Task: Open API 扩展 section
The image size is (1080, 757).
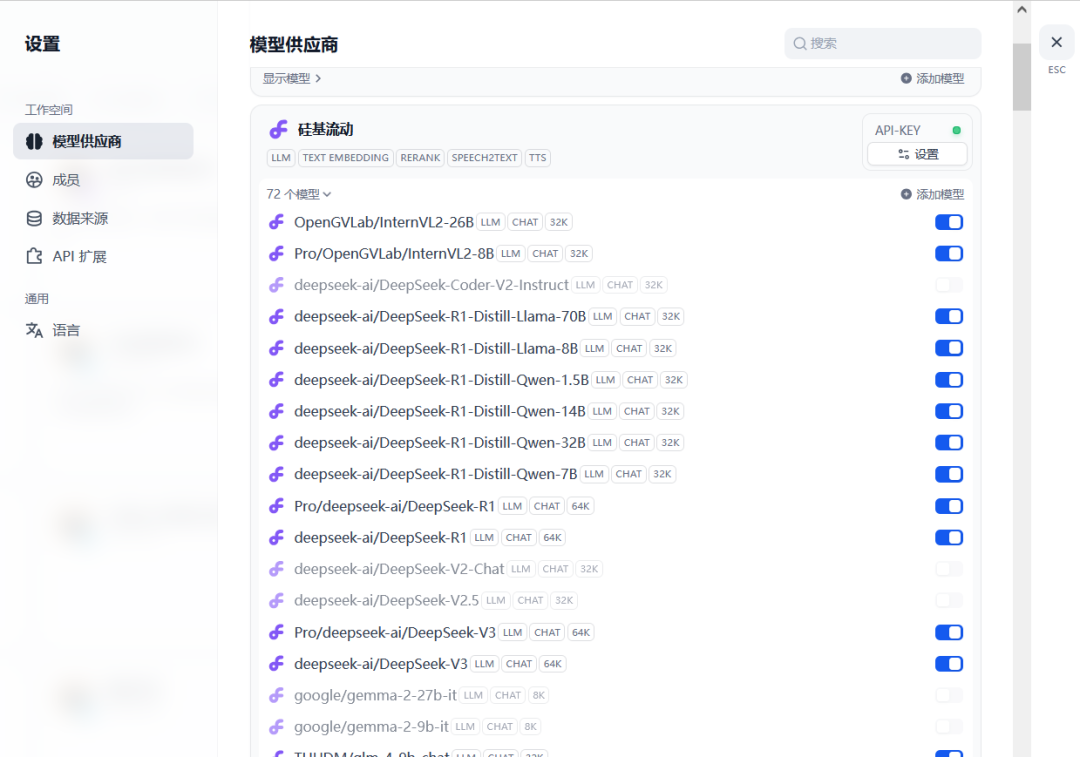Action: point(103,257)
